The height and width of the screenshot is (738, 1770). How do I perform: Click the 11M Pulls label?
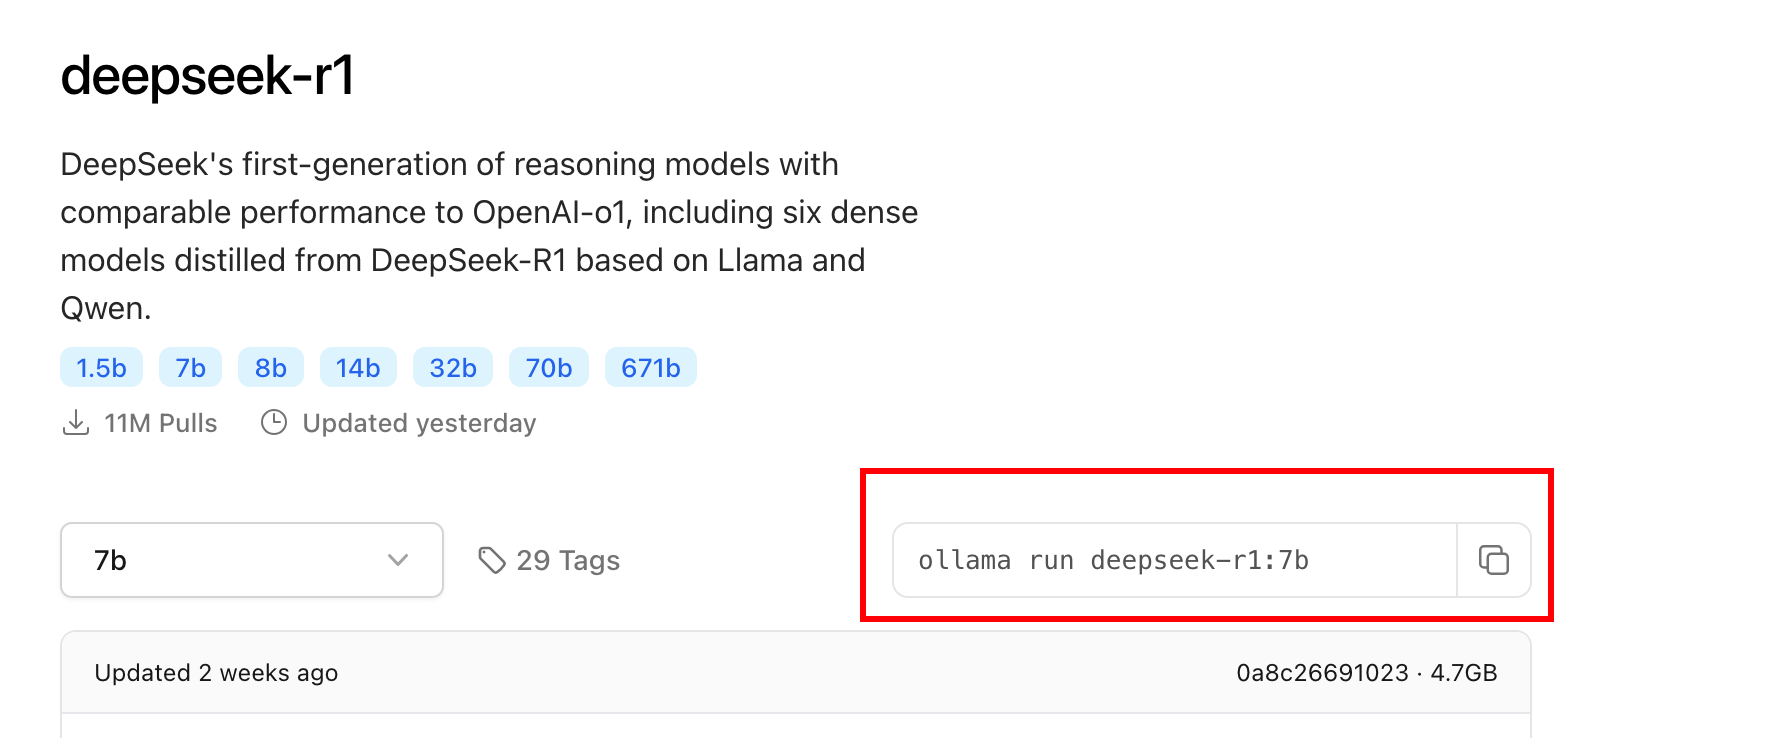(x=161, y=422)
